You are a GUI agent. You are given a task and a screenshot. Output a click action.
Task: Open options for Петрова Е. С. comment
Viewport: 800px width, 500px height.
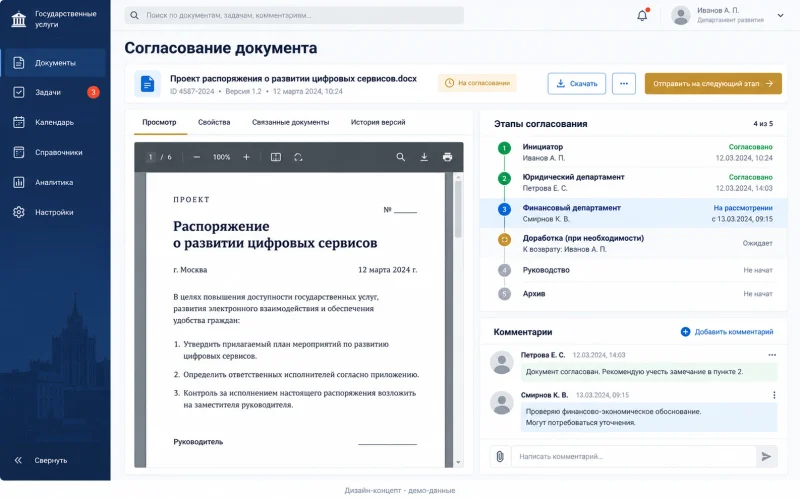tap(772, 355)
